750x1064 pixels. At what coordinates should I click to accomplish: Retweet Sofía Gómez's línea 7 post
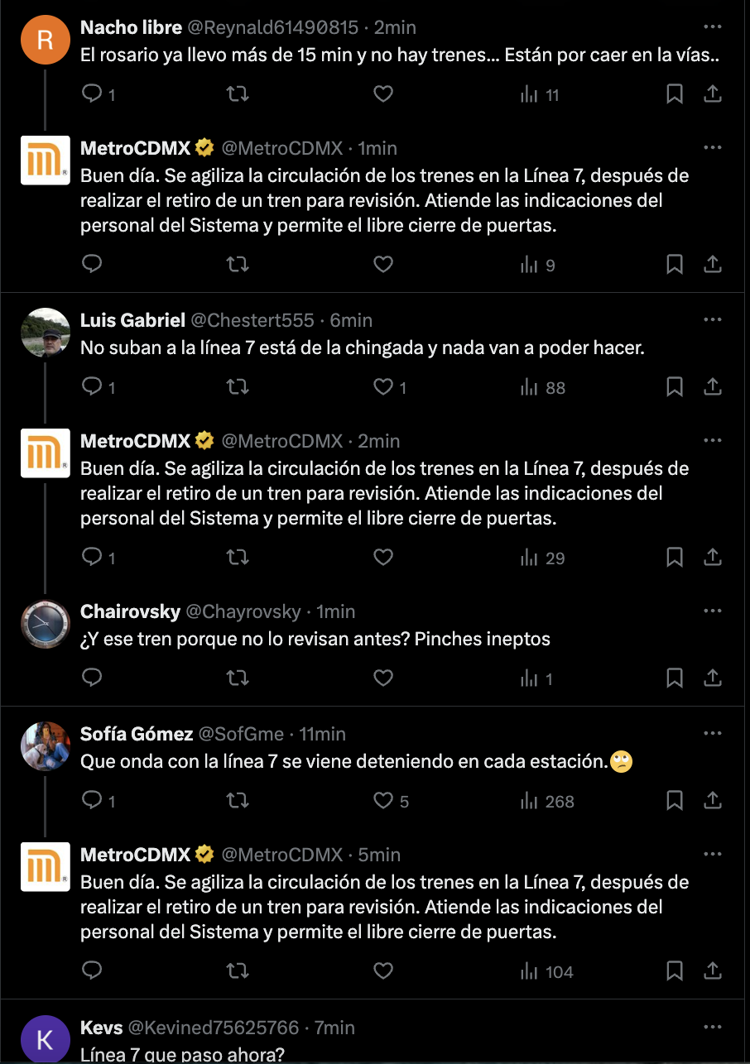(x=238, y=801)
